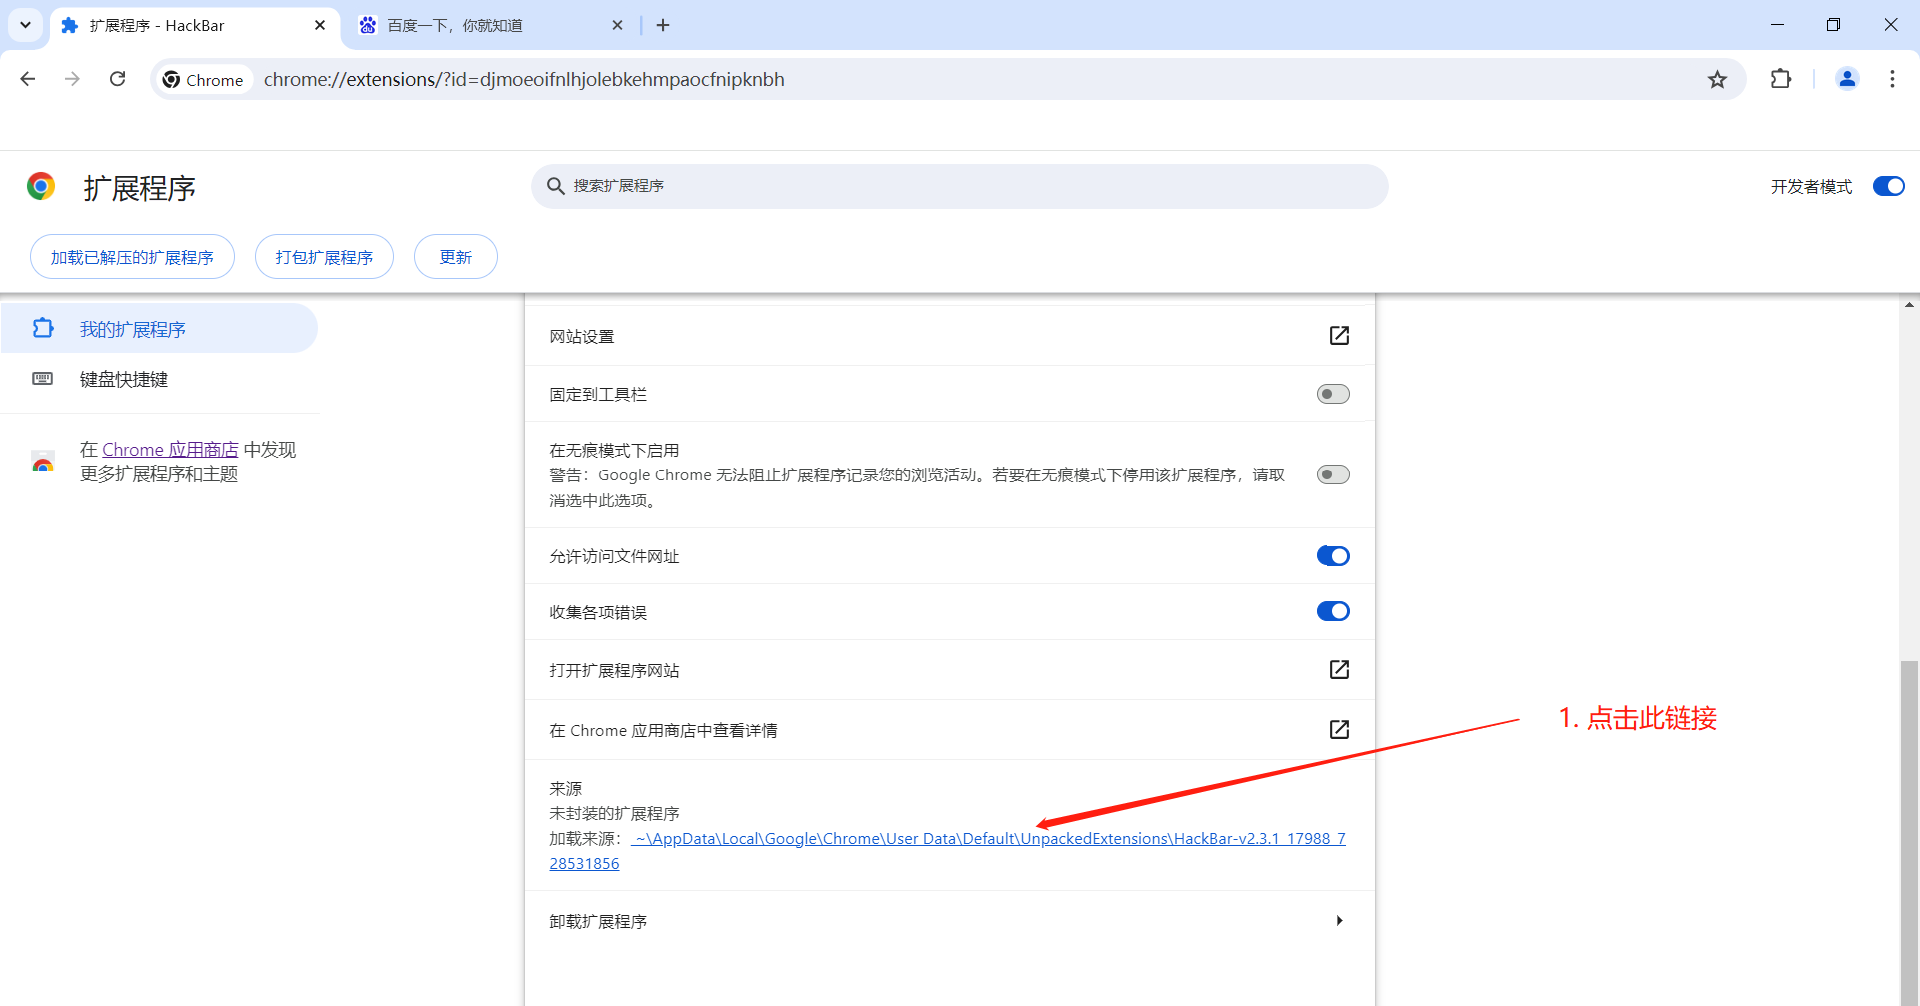Open Chrome's three-dot menu

click(1892, 79)
